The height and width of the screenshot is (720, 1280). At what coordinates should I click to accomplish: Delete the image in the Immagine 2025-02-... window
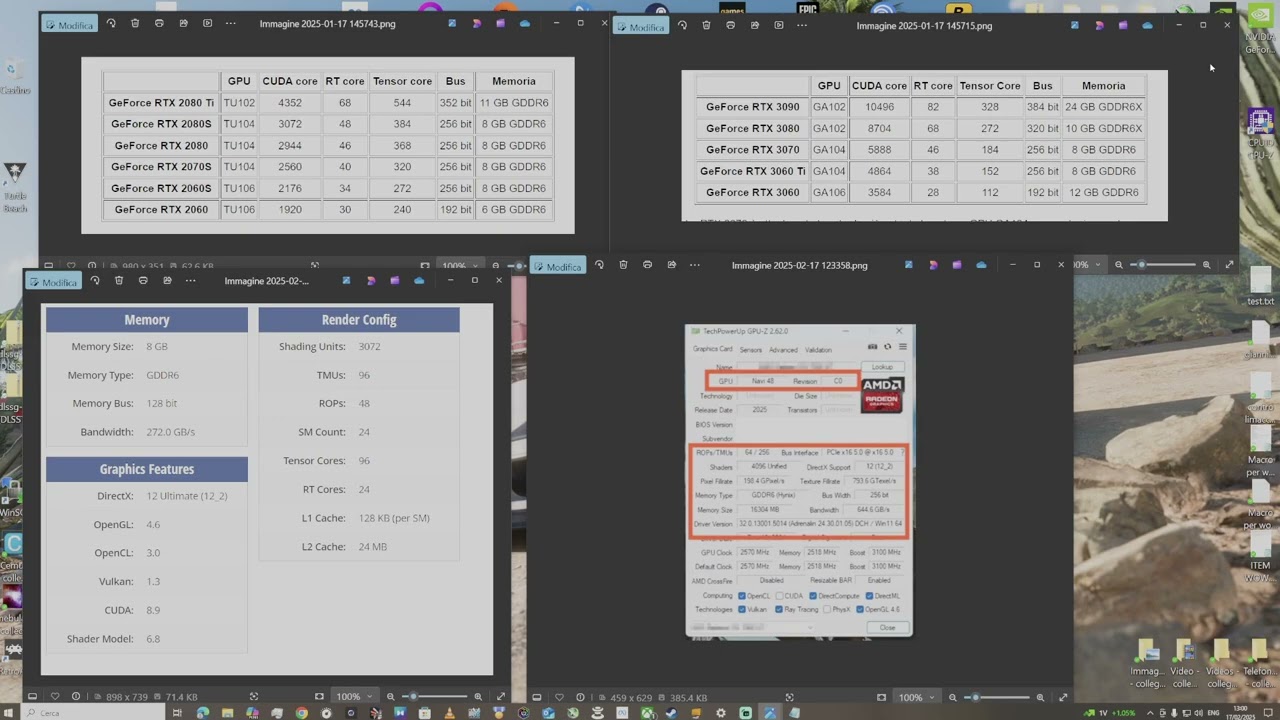coord(119,281)
